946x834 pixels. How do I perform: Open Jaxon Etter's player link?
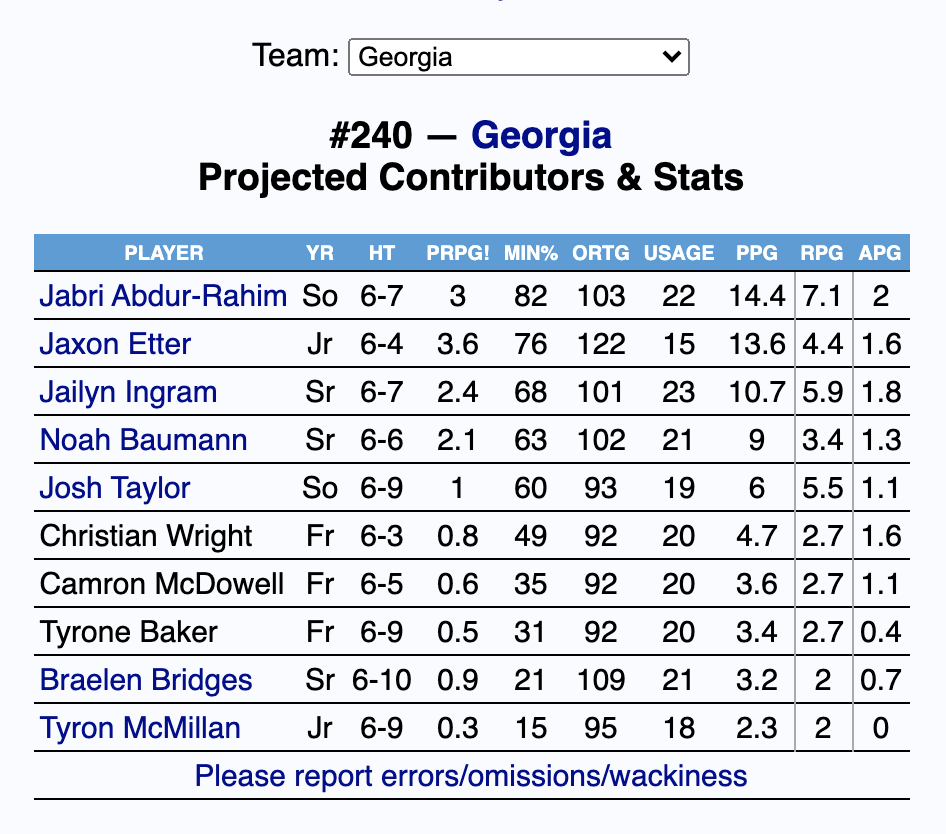click(115, 344)
